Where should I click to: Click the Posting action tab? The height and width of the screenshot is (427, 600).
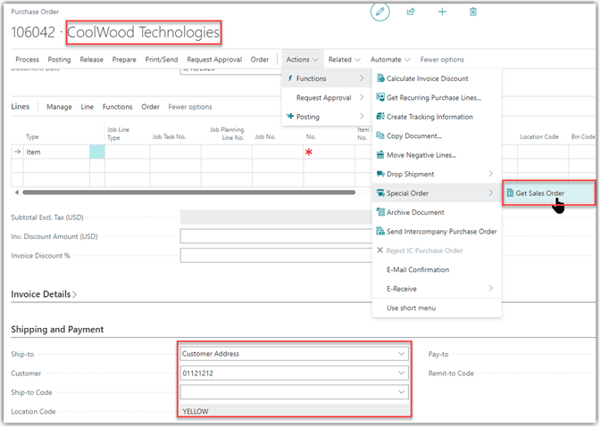click(x=59, y=59)
